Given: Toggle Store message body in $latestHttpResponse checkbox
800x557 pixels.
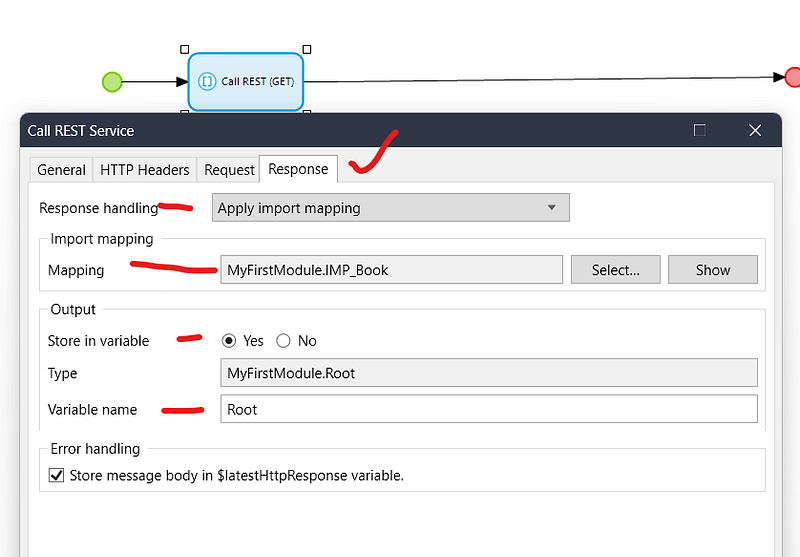Looking at the screenshot, I should (x=57, y=476).
